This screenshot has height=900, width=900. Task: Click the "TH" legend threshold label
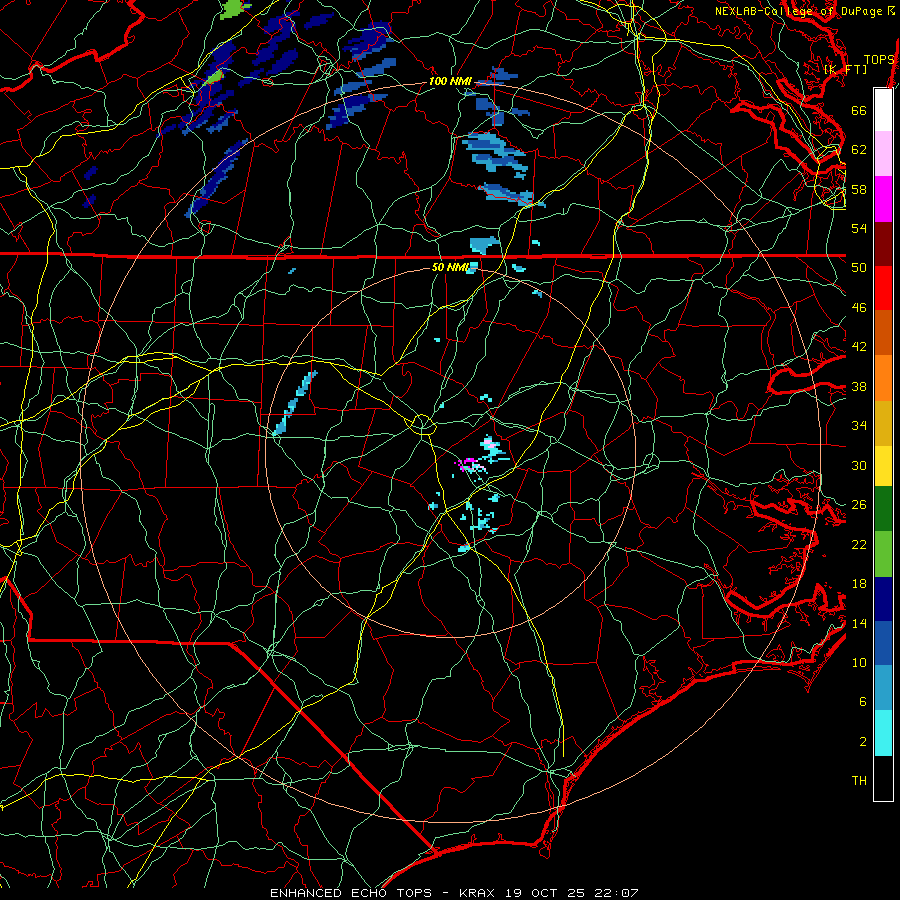point(859,781)
